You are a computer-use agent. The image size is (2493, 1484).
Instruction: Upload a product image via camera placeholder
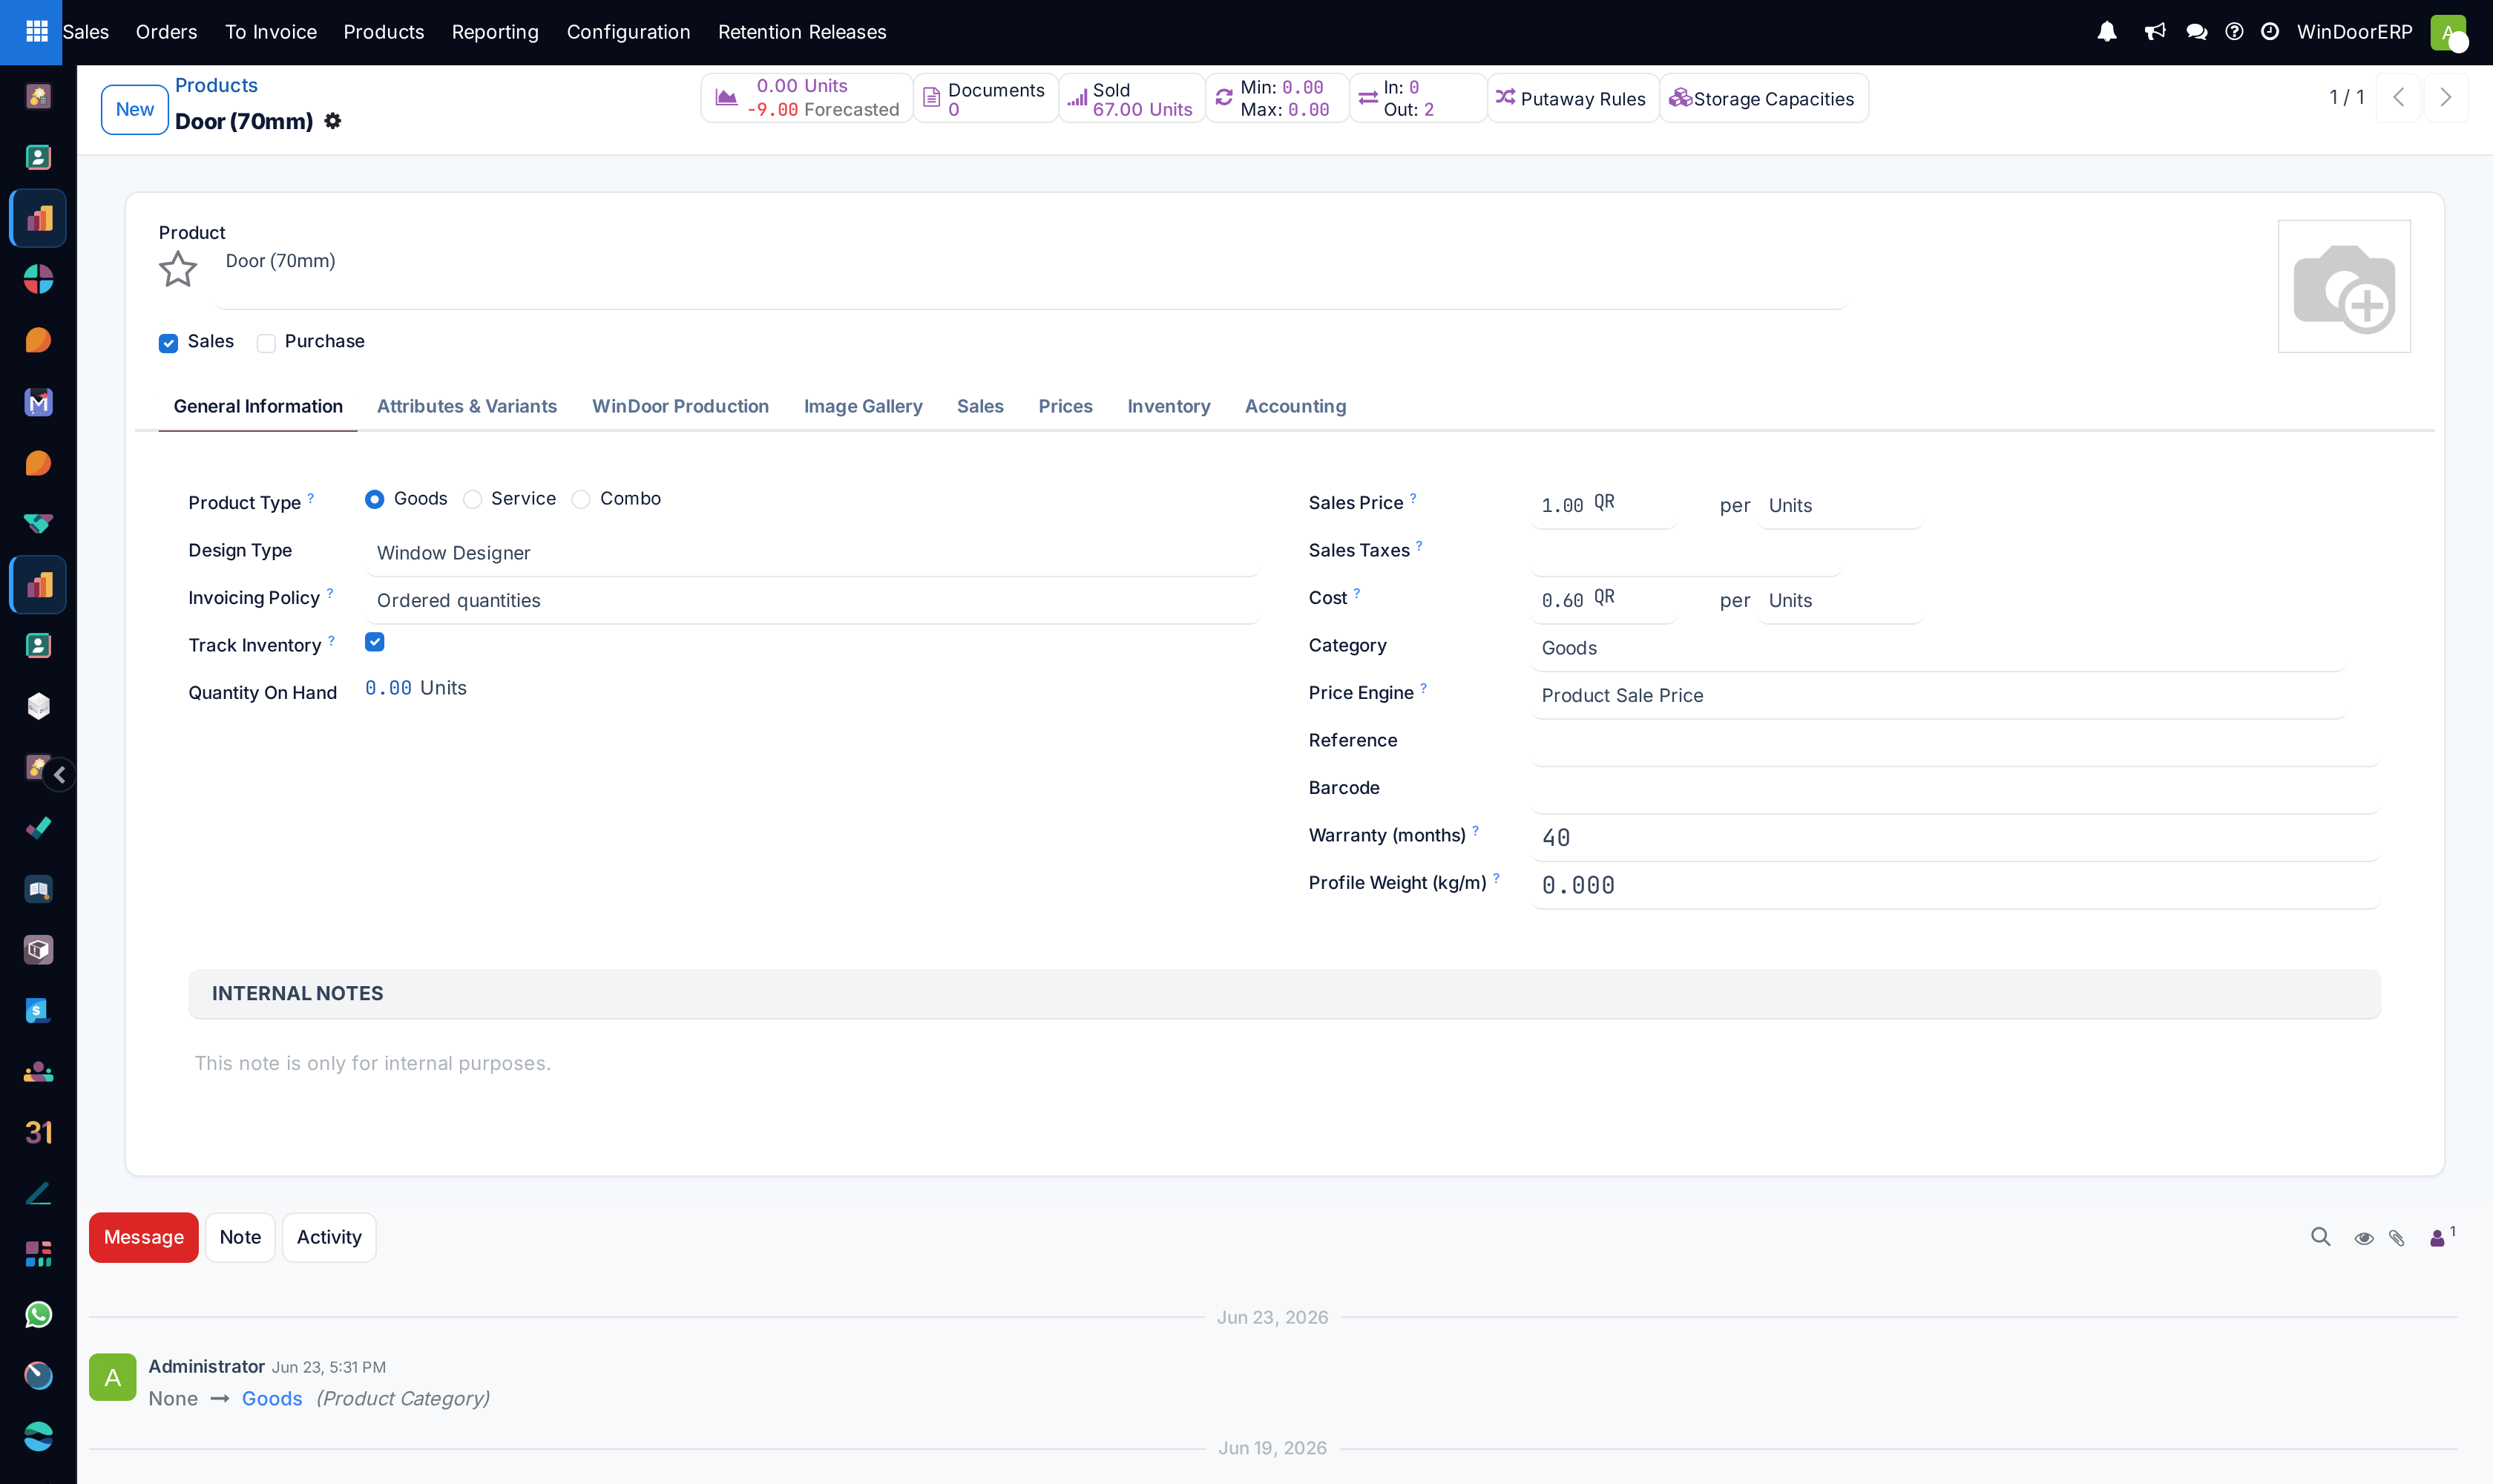pyautogui.click(x=2344, y=286)
